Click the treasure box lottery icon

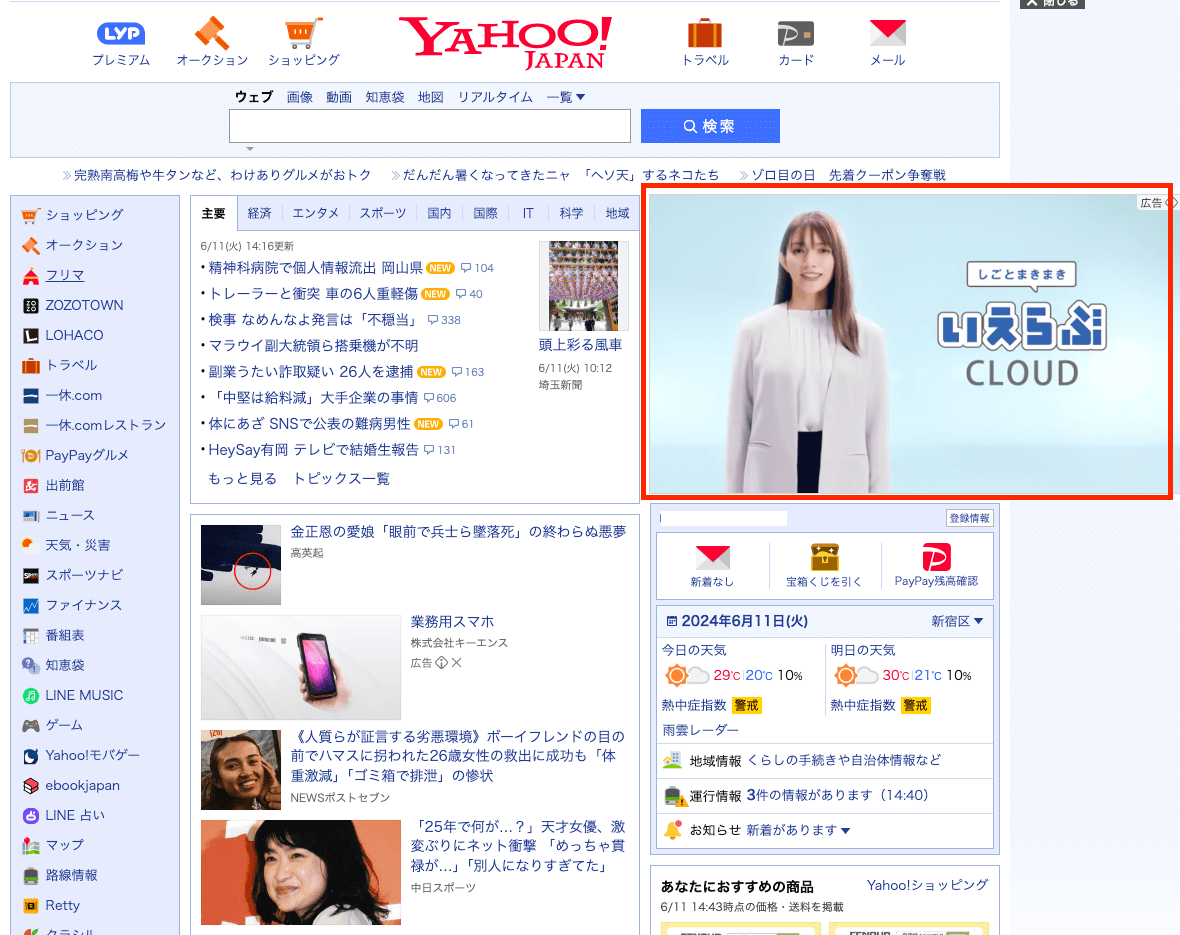[x=824, y=558]
